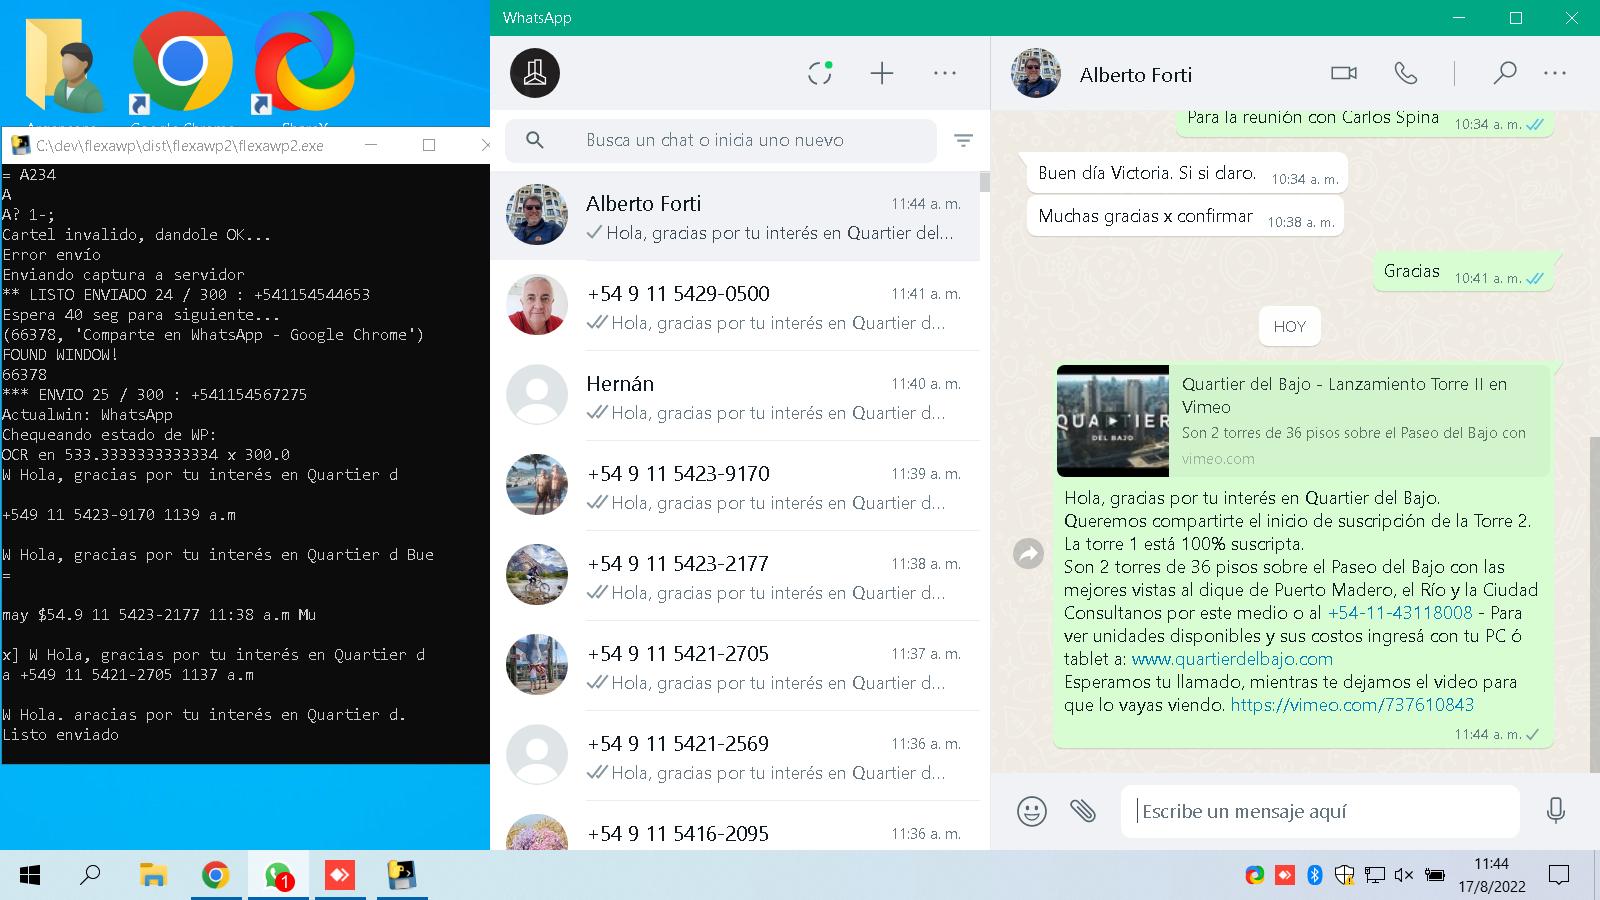This screenshot has height=900, width=1600.
Task: Click the taskbar clock showing 11:44
Action: [x=1491, y=876]
